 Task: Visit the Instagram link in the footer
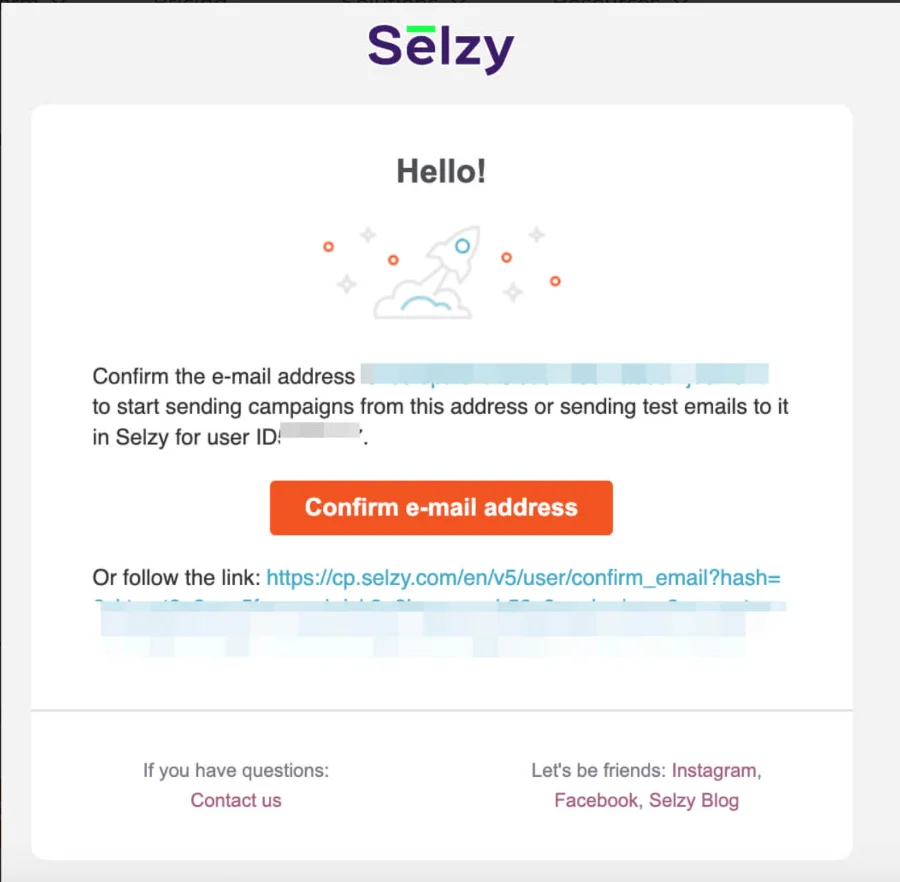[x=714, y=770]
